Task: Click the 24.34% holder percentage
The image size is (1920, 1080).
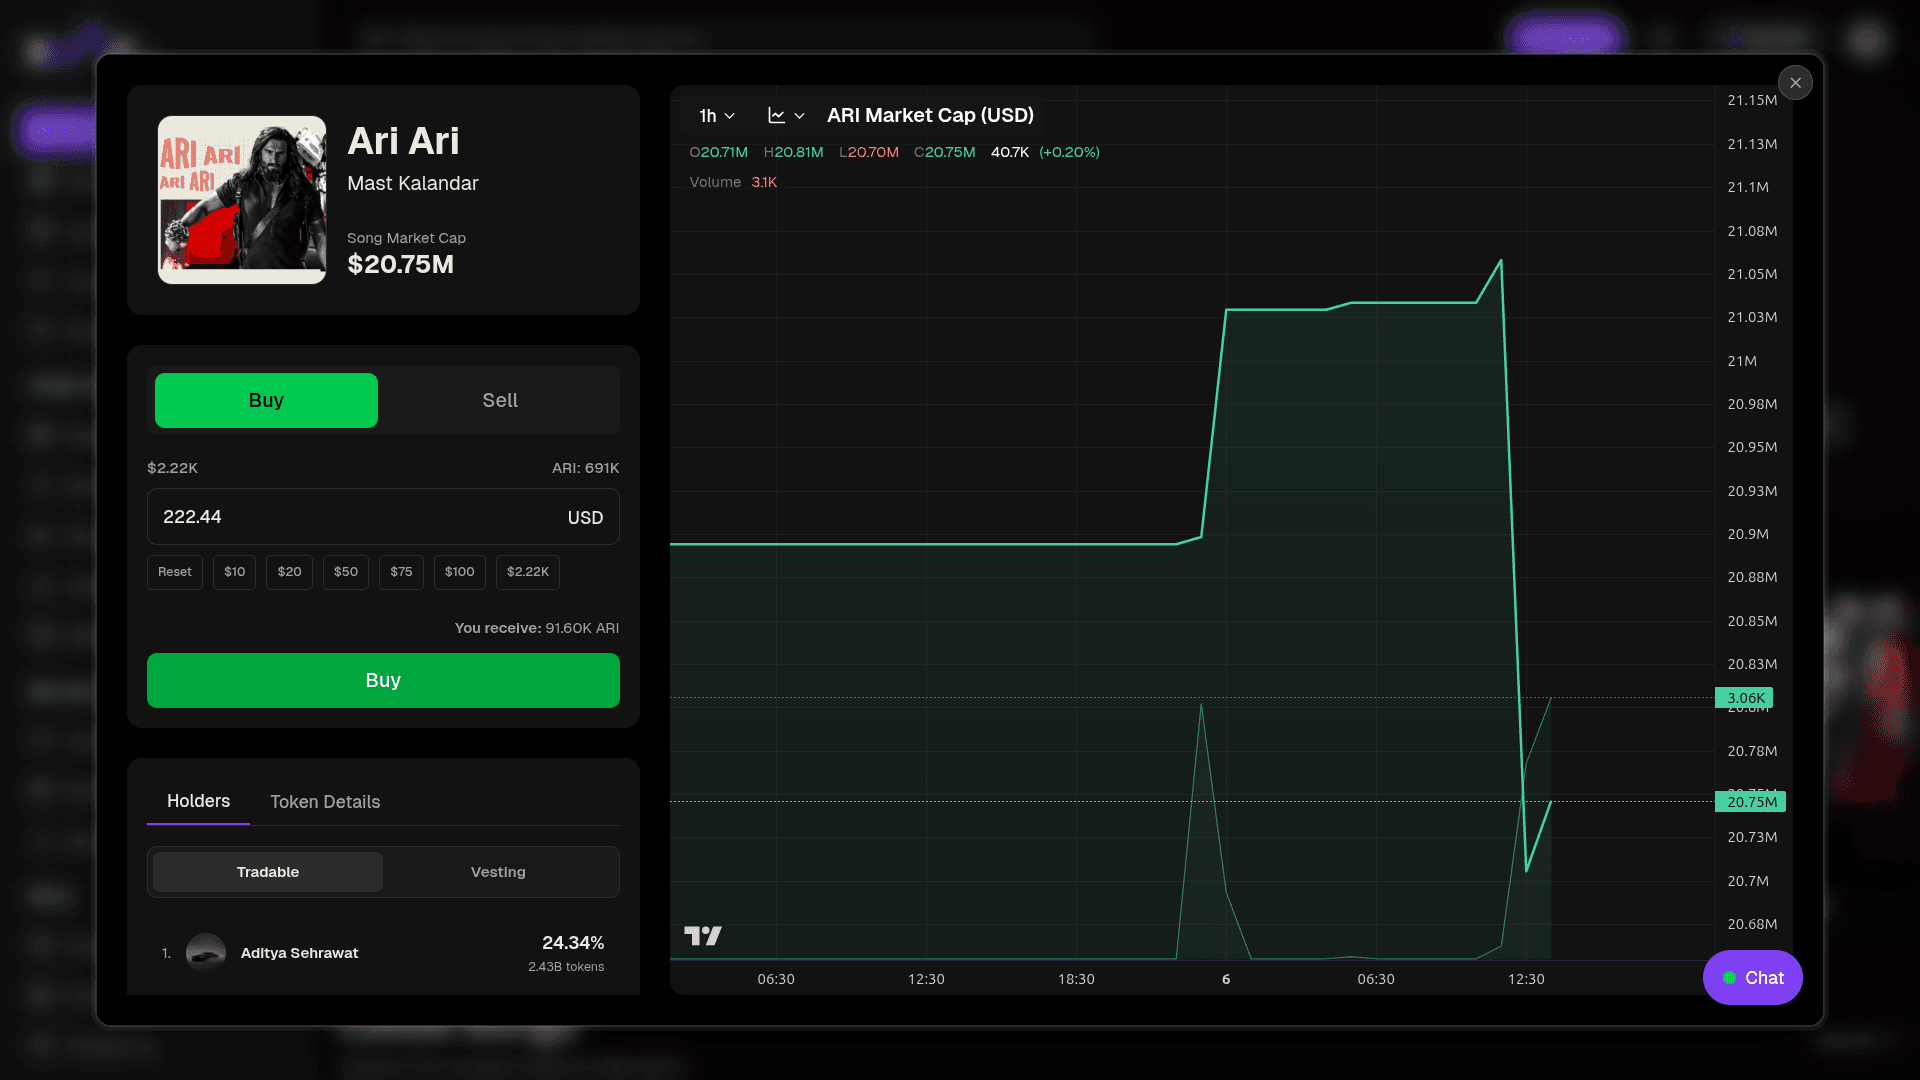Action: 573,943
